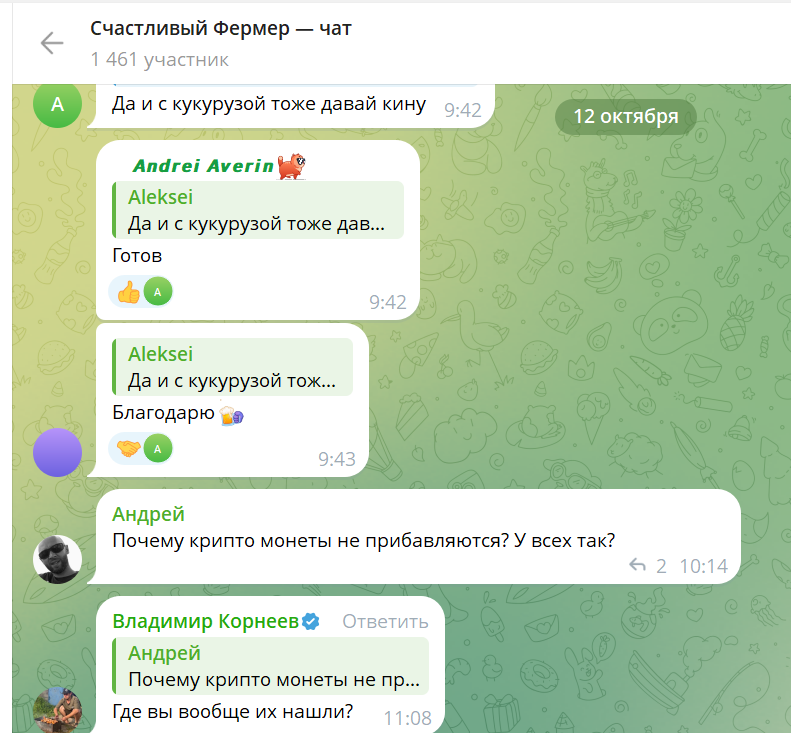Click the '12 октября' date badge

tap(626, 117)
